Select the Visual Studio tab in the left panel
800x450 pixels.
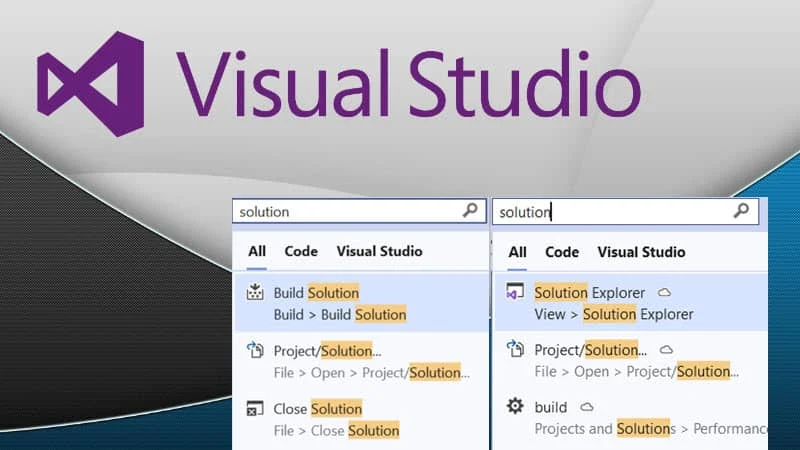pos(379,251)
